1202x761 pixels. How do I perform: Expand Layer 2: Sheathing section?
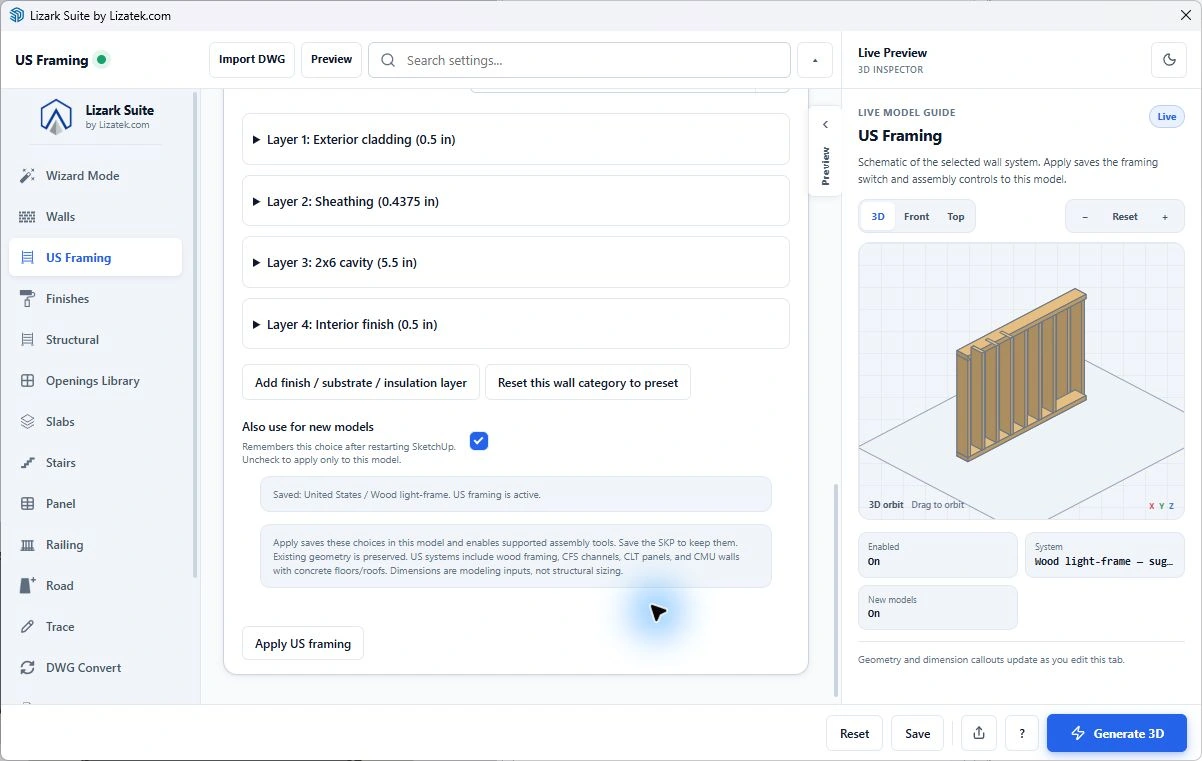pos(516,201)
